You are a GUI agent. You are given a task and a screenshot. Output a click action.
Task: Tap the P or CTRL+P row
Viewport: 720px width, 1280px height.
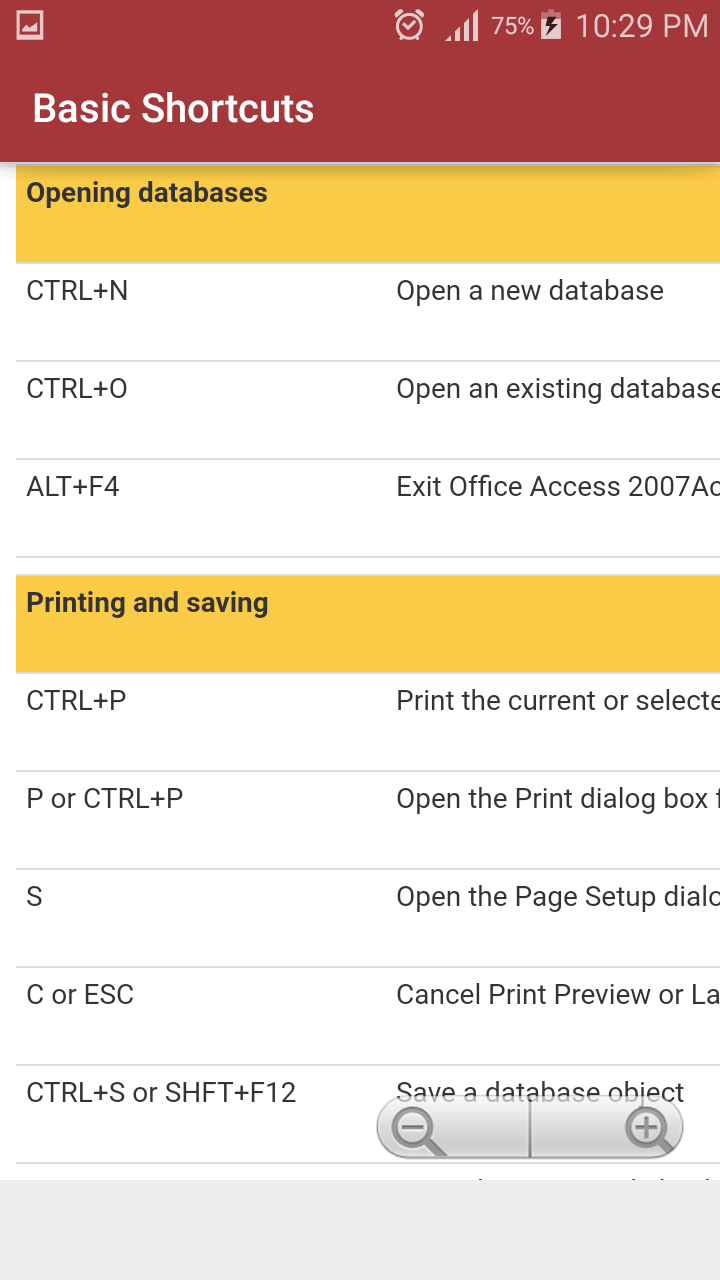(368, 820)
